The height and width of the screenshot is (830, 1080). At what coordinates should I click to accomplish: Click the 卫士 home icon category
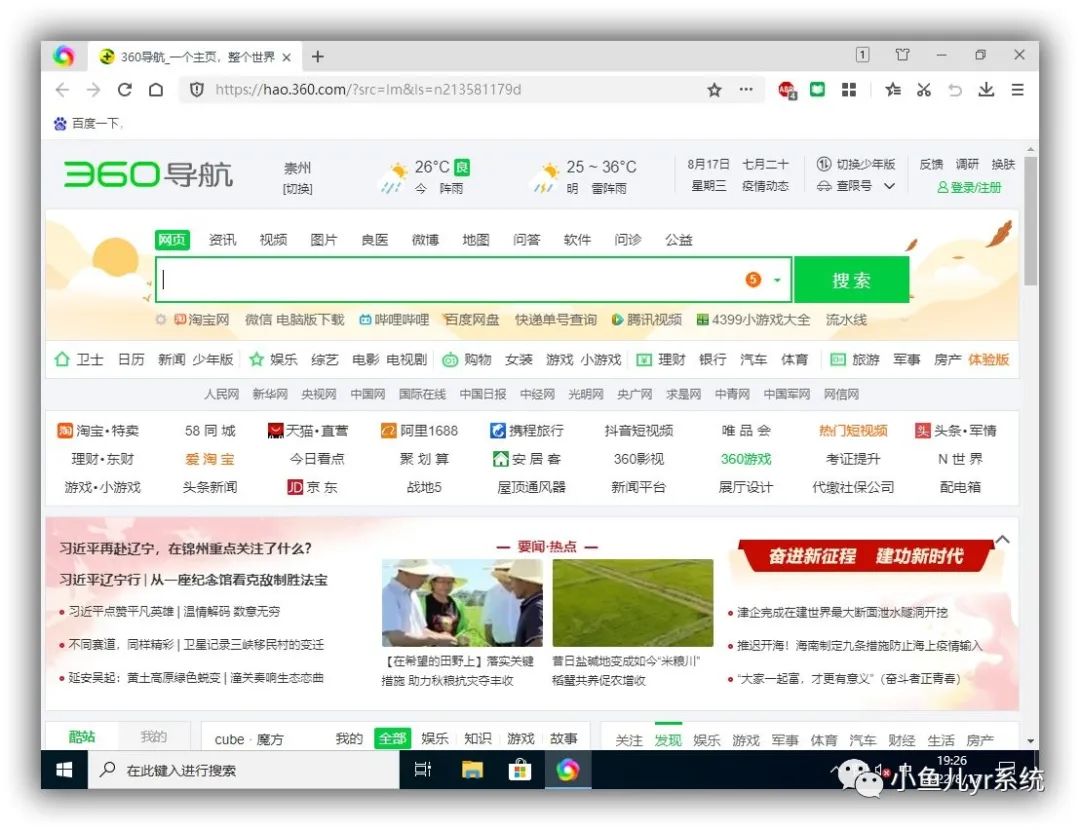click(79, 360)
